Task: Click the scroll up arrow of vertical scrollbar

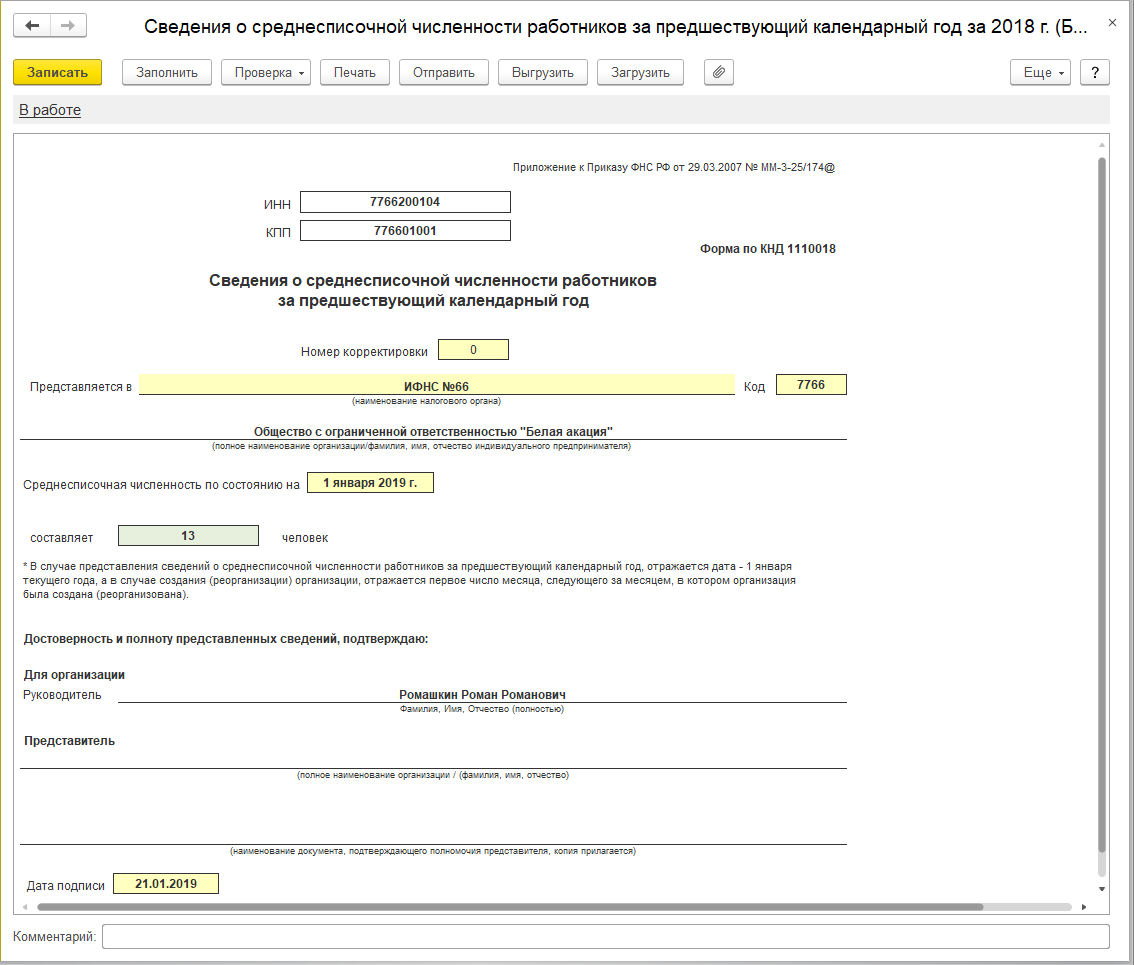Action: tap(1101, 145)
